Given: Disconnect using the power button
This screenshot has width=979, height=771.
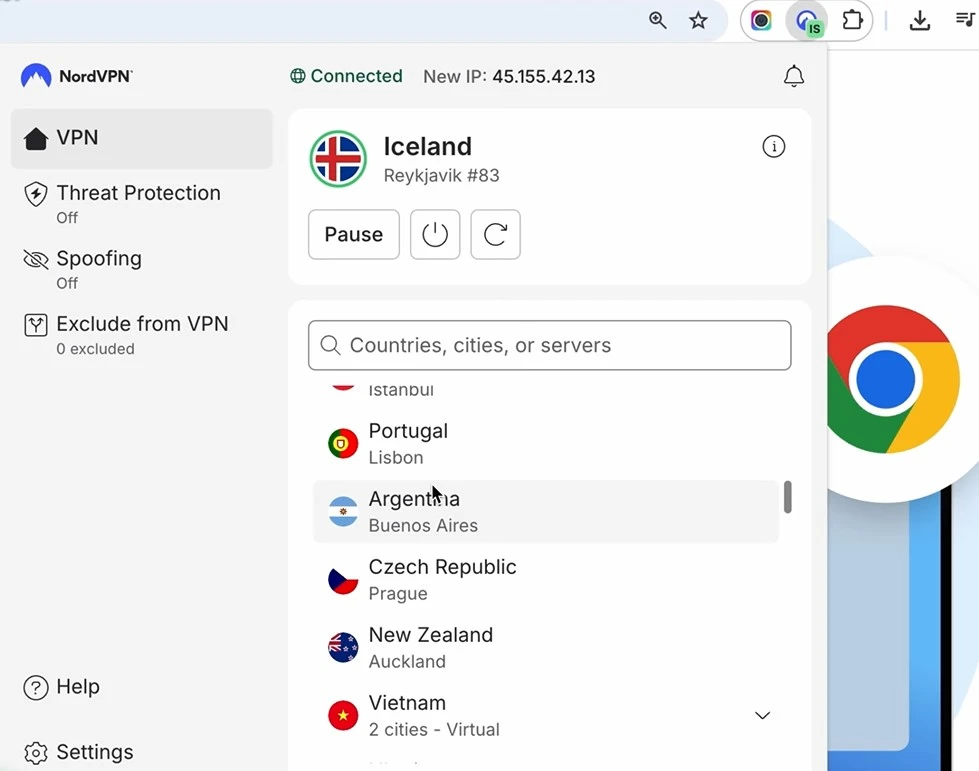Looking at the screenshot, I should [435, 234].
